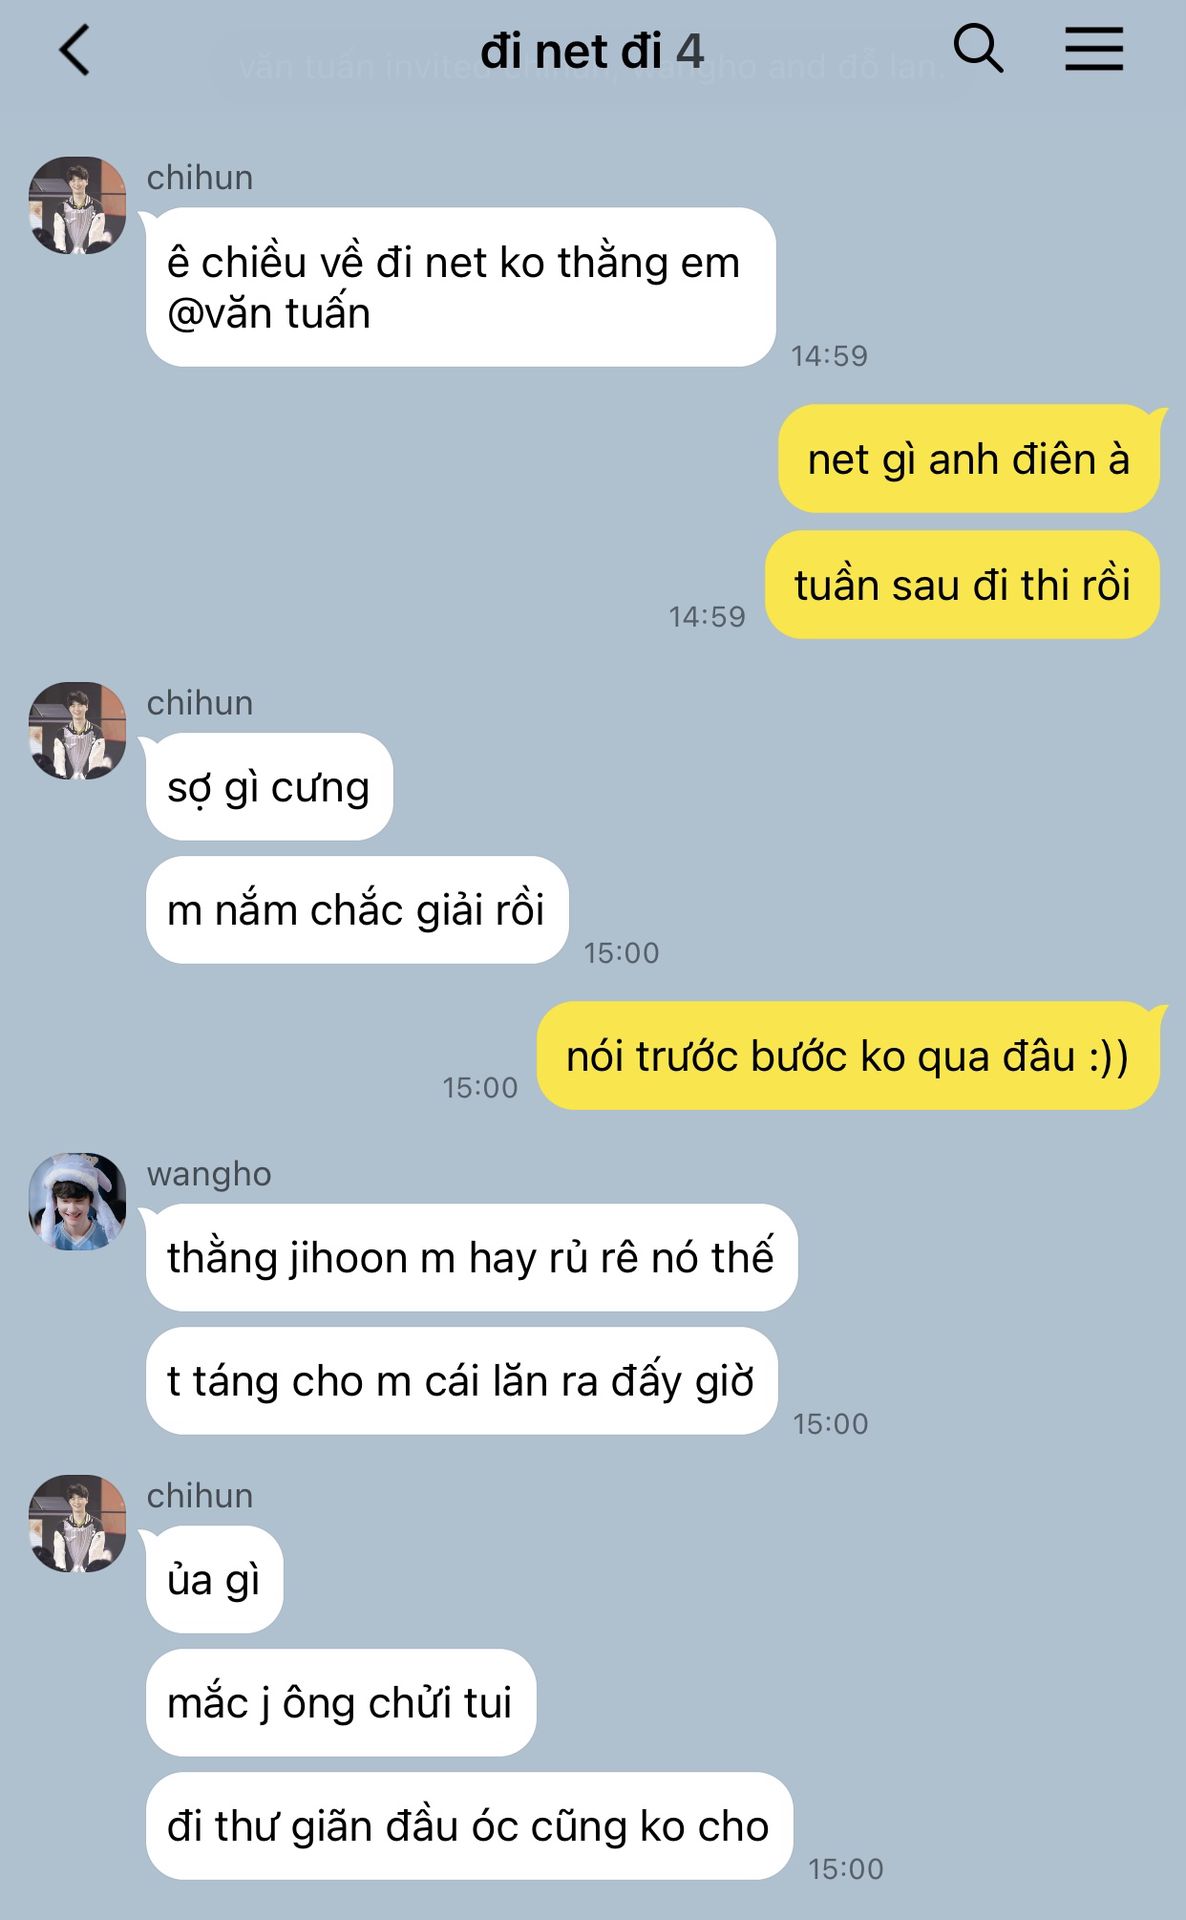The width and height of the screenshot is (1186, 1920).
Task: Tap chihun's avatar on first message
Action: coord(78,205)
